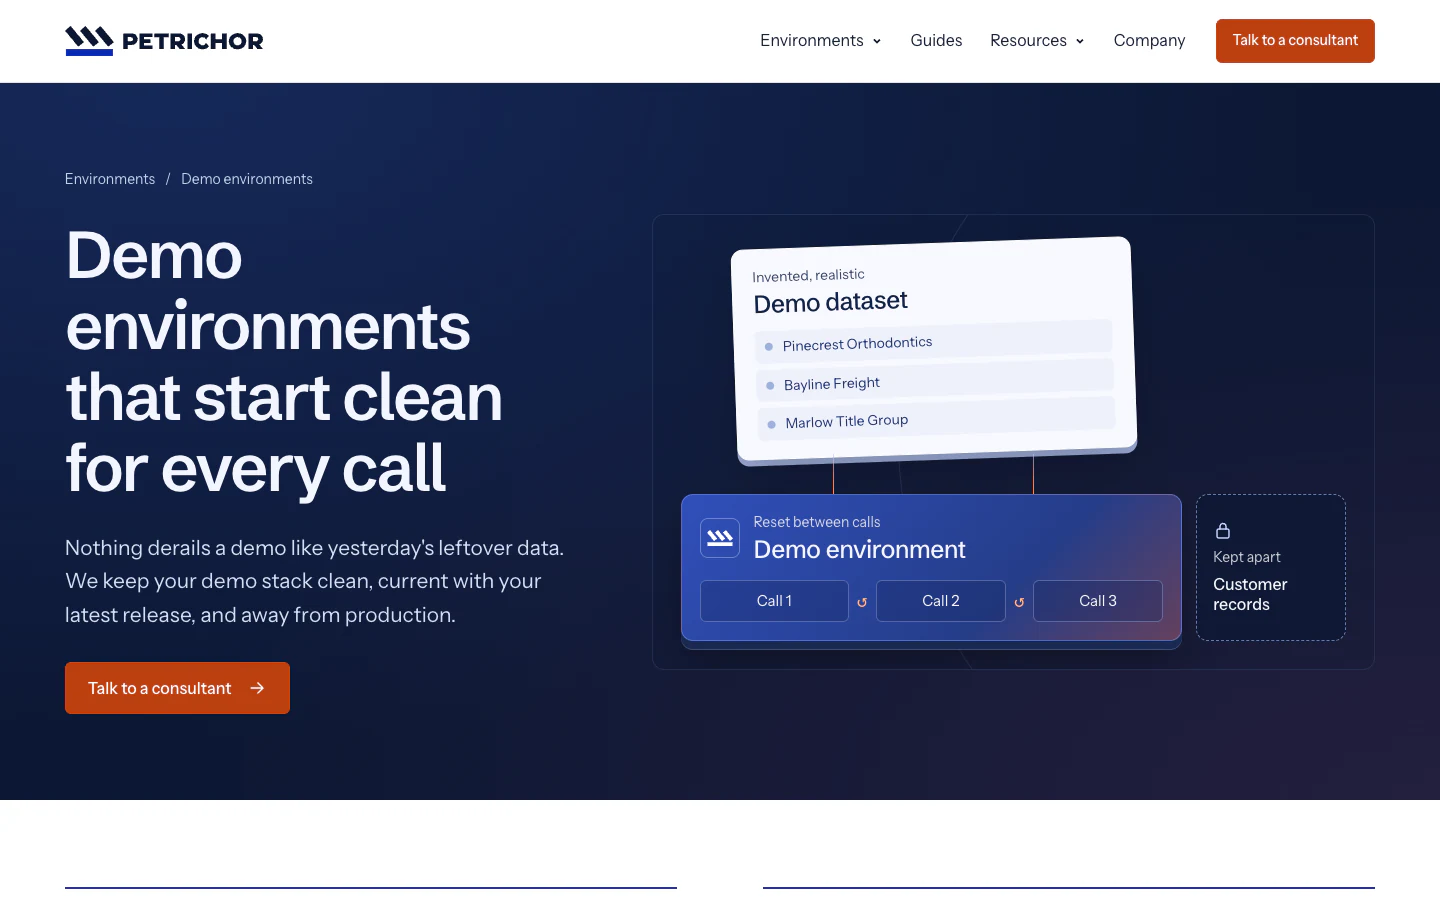Click the Bayline Freight row
Viewport: 1440px width, 900px height.
point(935,380)
